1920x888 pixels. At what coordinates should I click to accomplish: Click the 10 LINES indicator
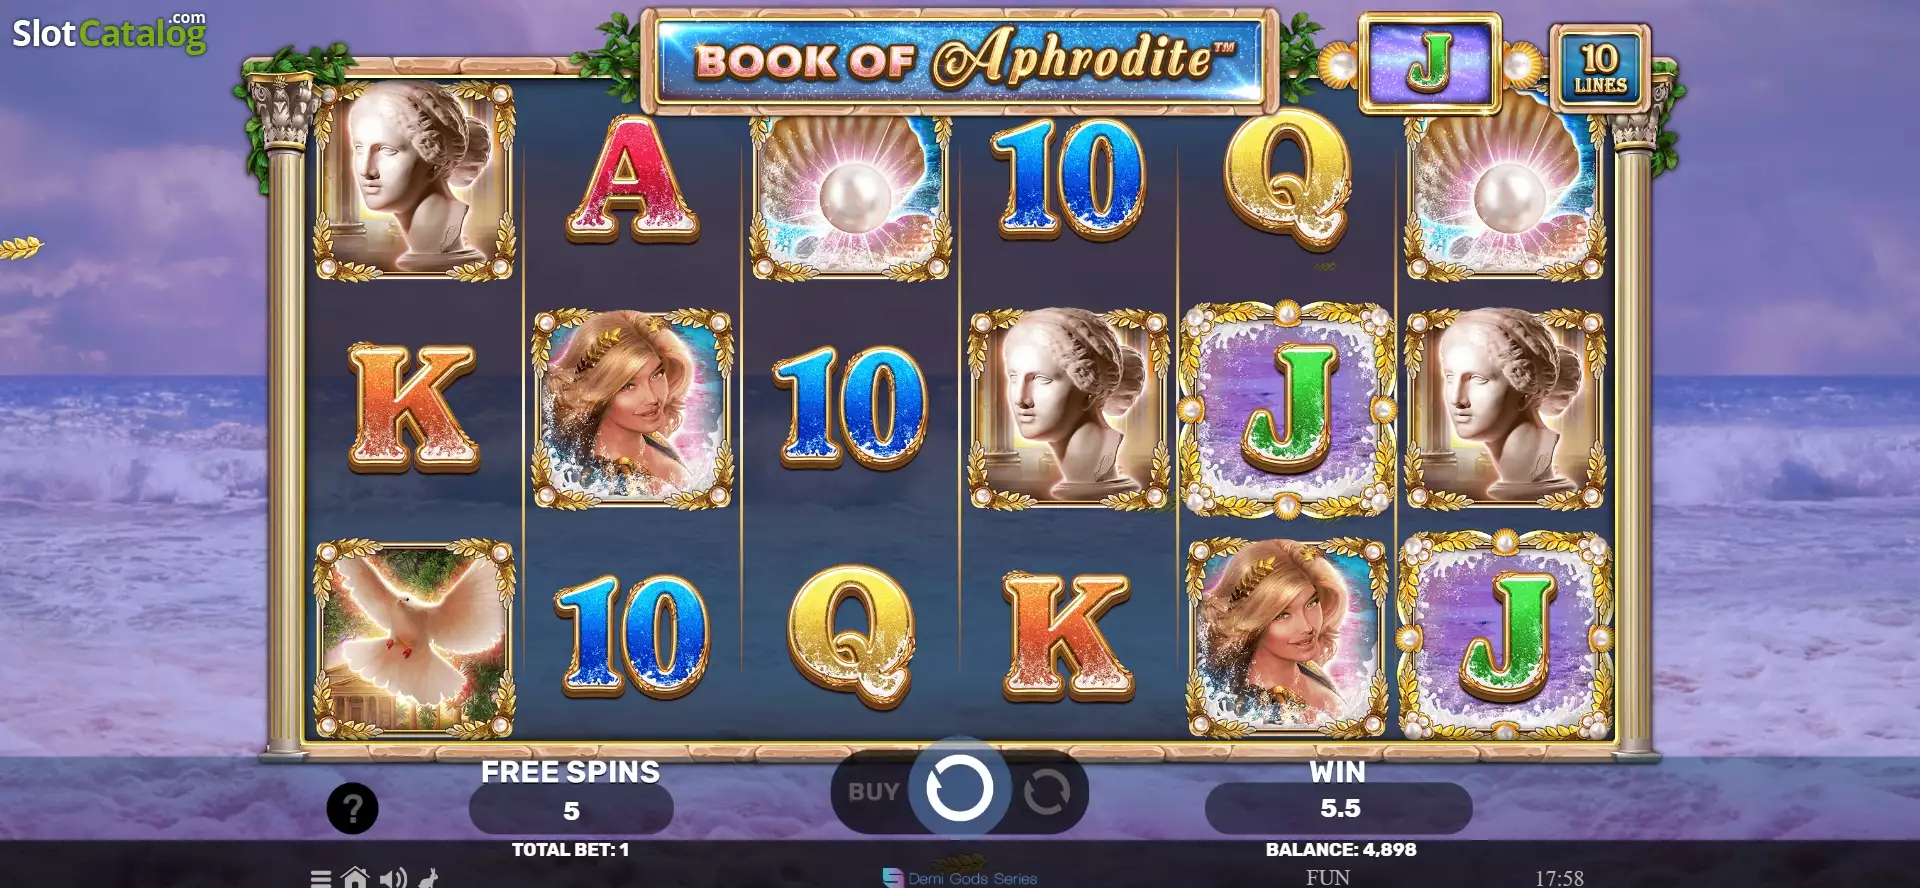click(1600, 68)
